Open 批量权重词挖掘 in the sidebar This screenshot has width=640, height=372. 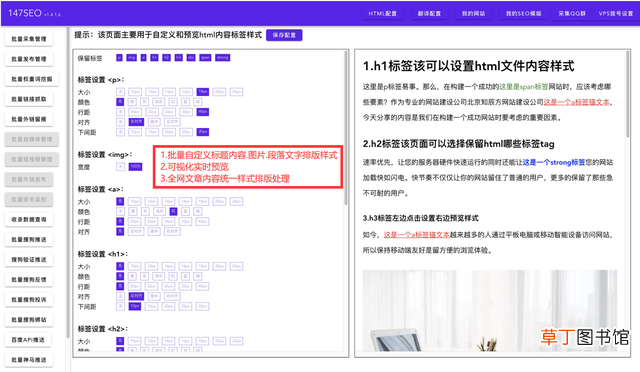tap(32, 79)
